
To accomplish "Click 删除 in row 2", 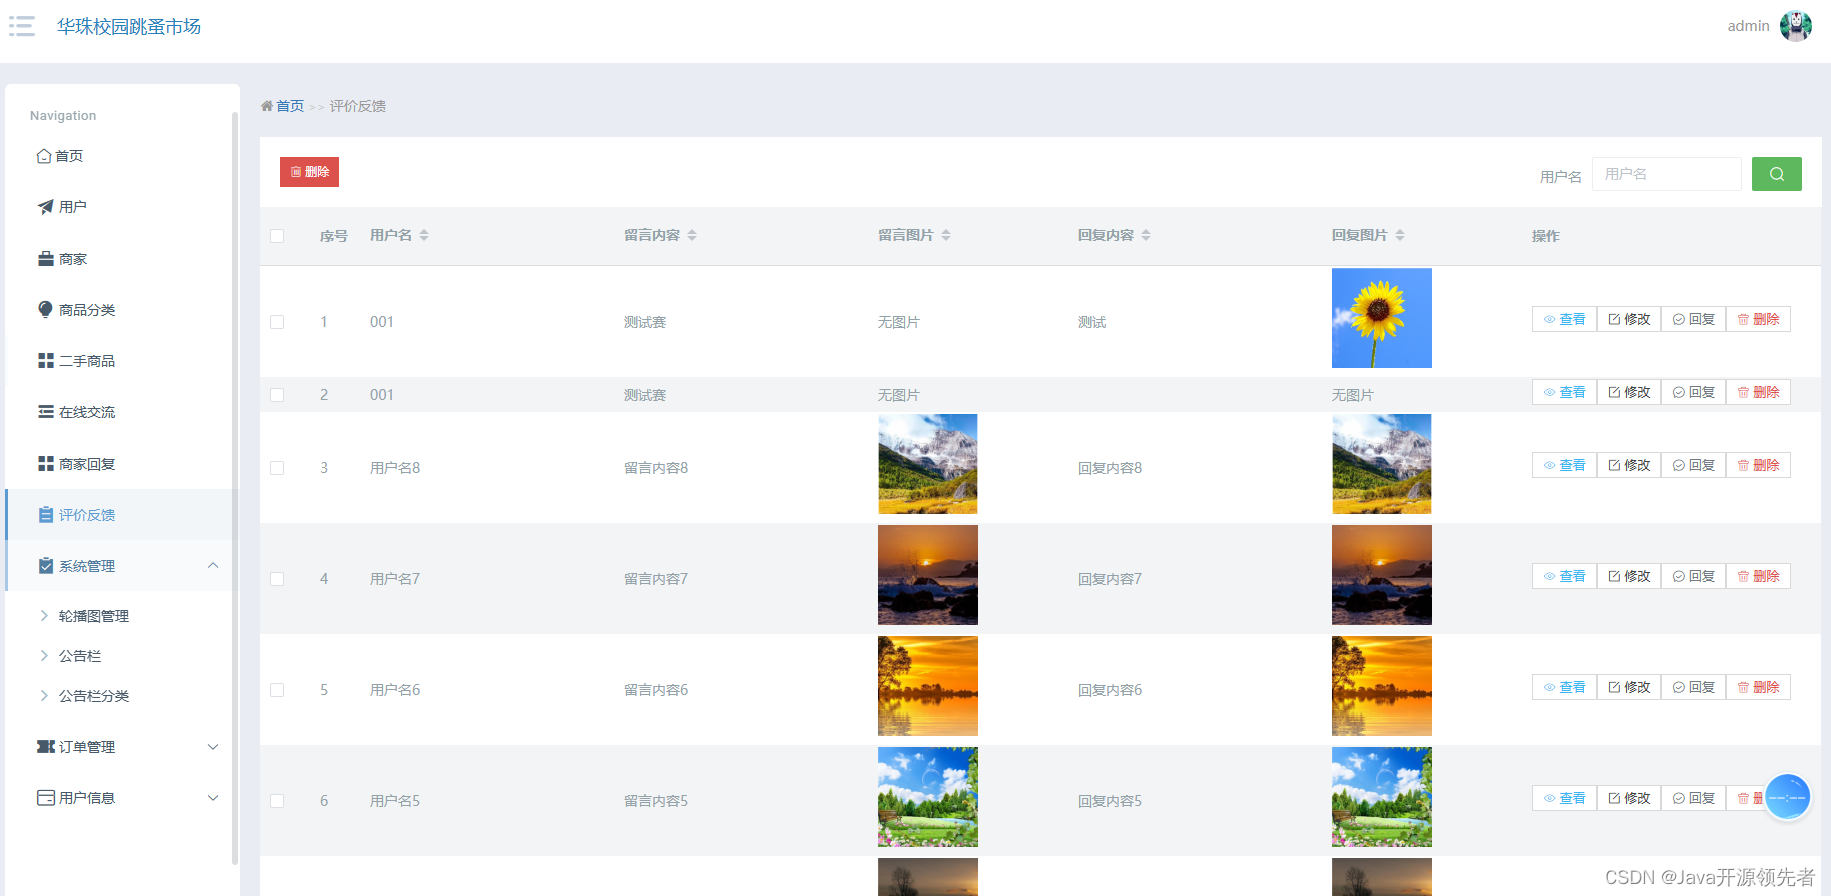I will (1758, 392).
